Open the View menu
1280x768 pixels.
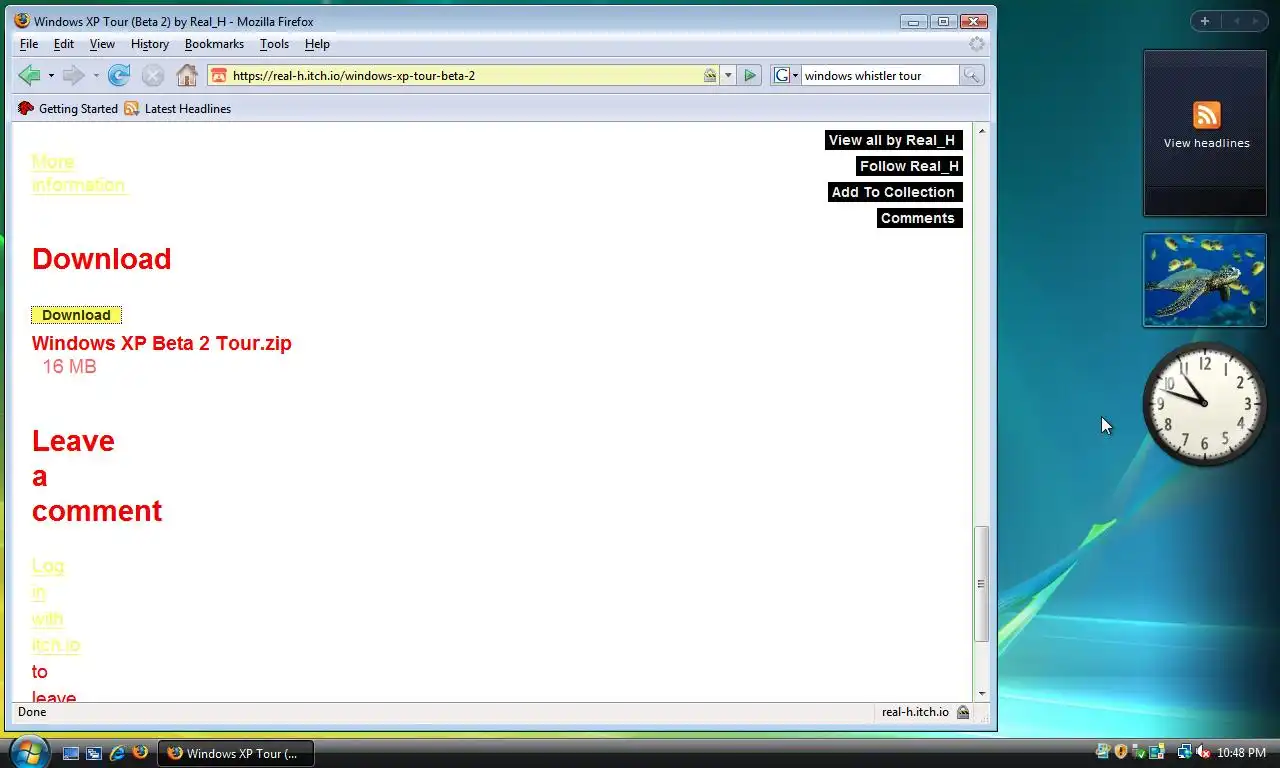click(x=102, y=44)
